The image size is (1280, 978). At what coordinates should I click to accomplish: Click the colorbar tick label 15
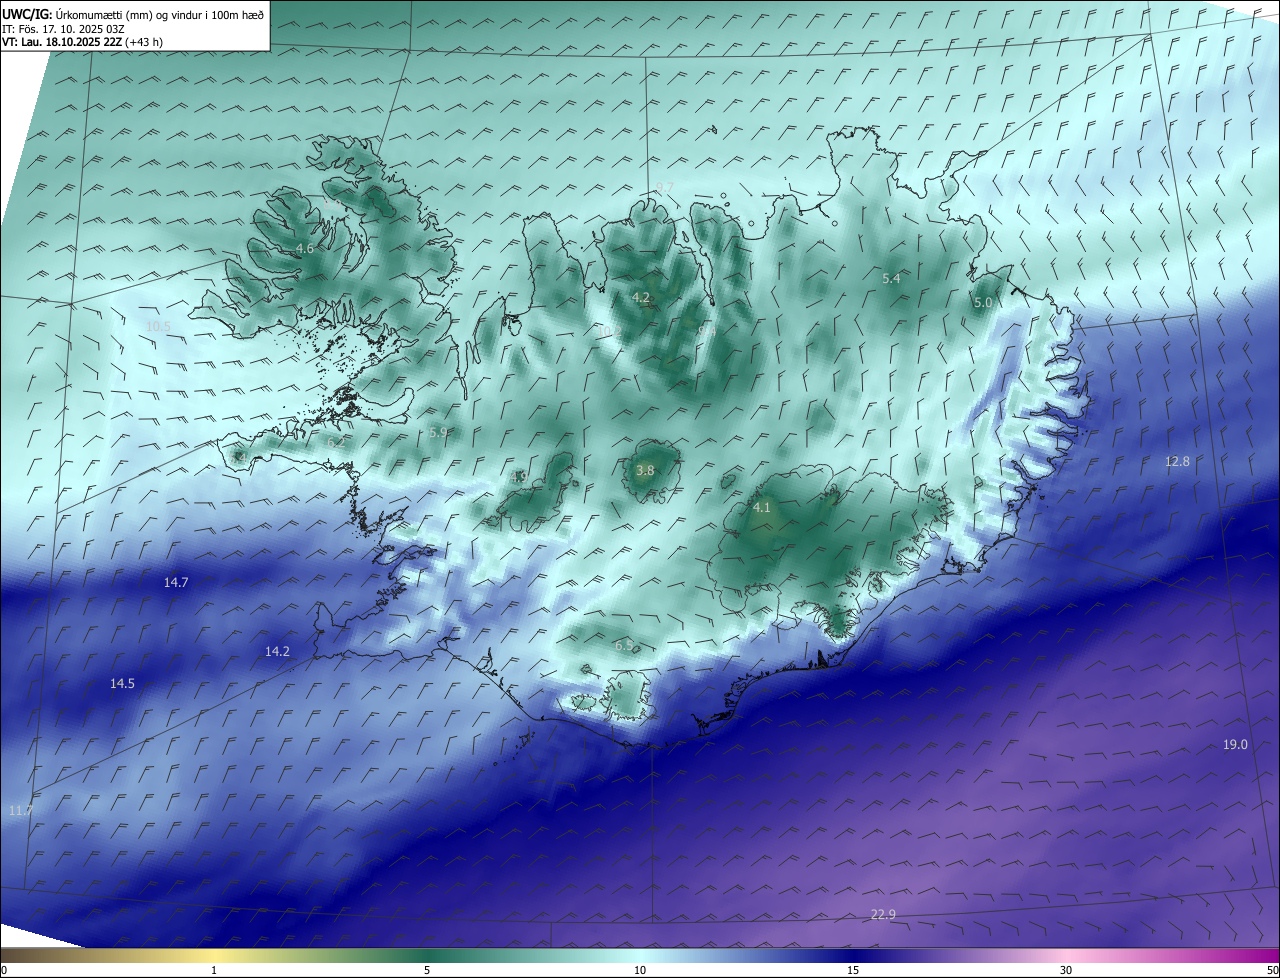(853, 970)
